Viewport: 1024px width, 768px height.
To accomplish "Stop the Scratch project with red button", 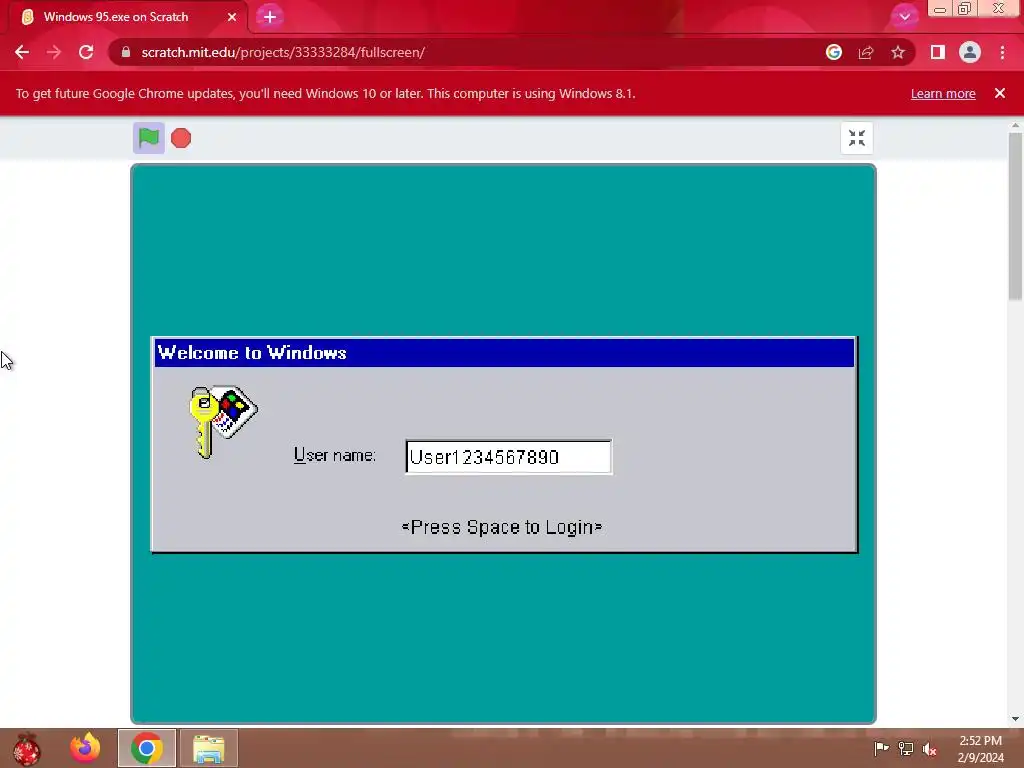I will 181,138.
